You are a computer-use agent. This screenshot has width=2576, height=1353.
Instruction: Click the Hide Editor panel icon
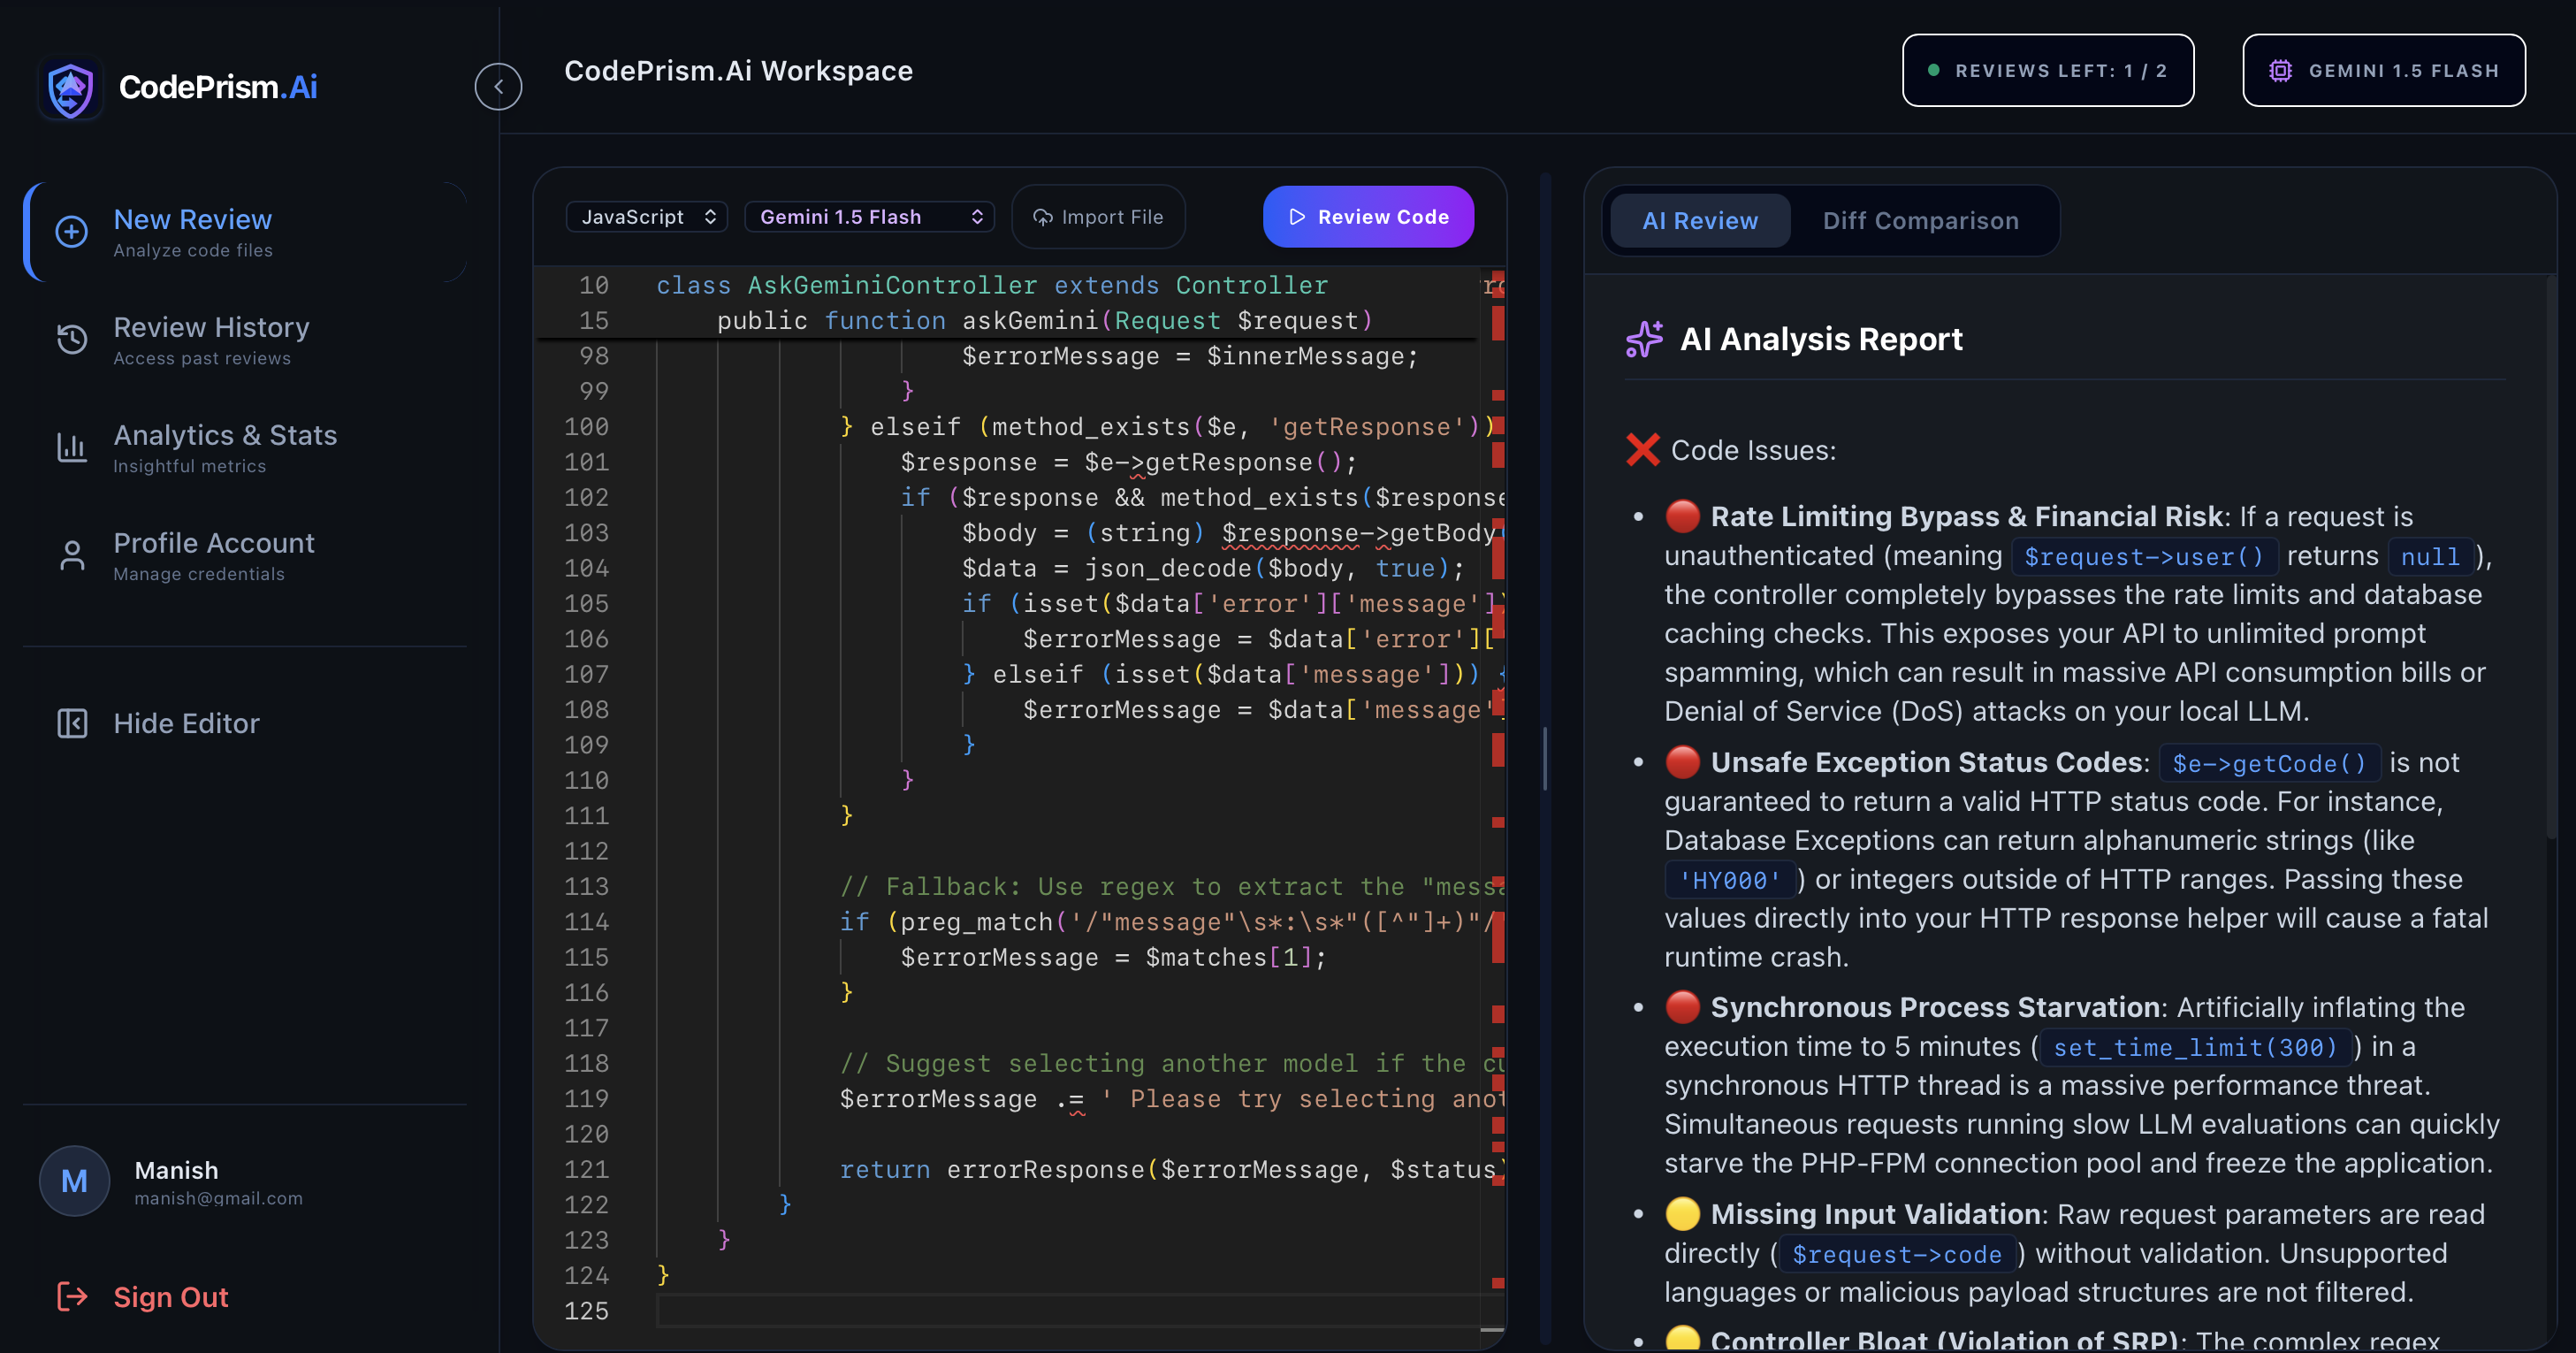click(x=71, y=723)
